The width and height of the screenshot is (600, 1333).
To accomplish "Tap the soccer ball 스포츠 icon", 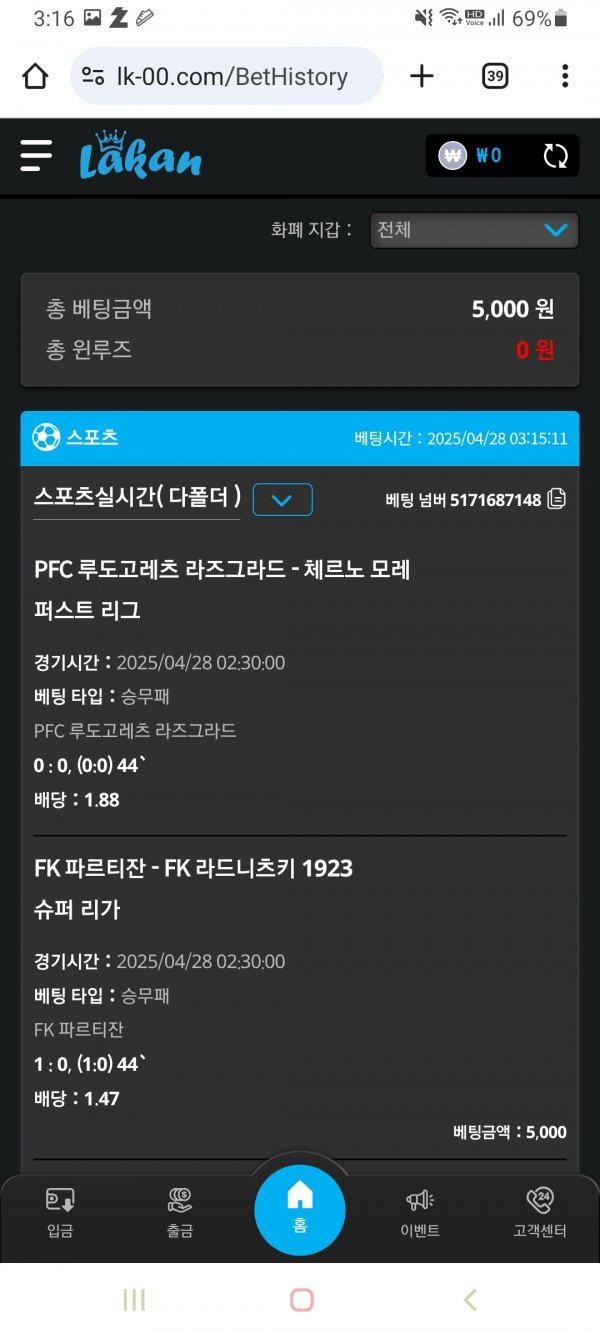I will 46,438.
